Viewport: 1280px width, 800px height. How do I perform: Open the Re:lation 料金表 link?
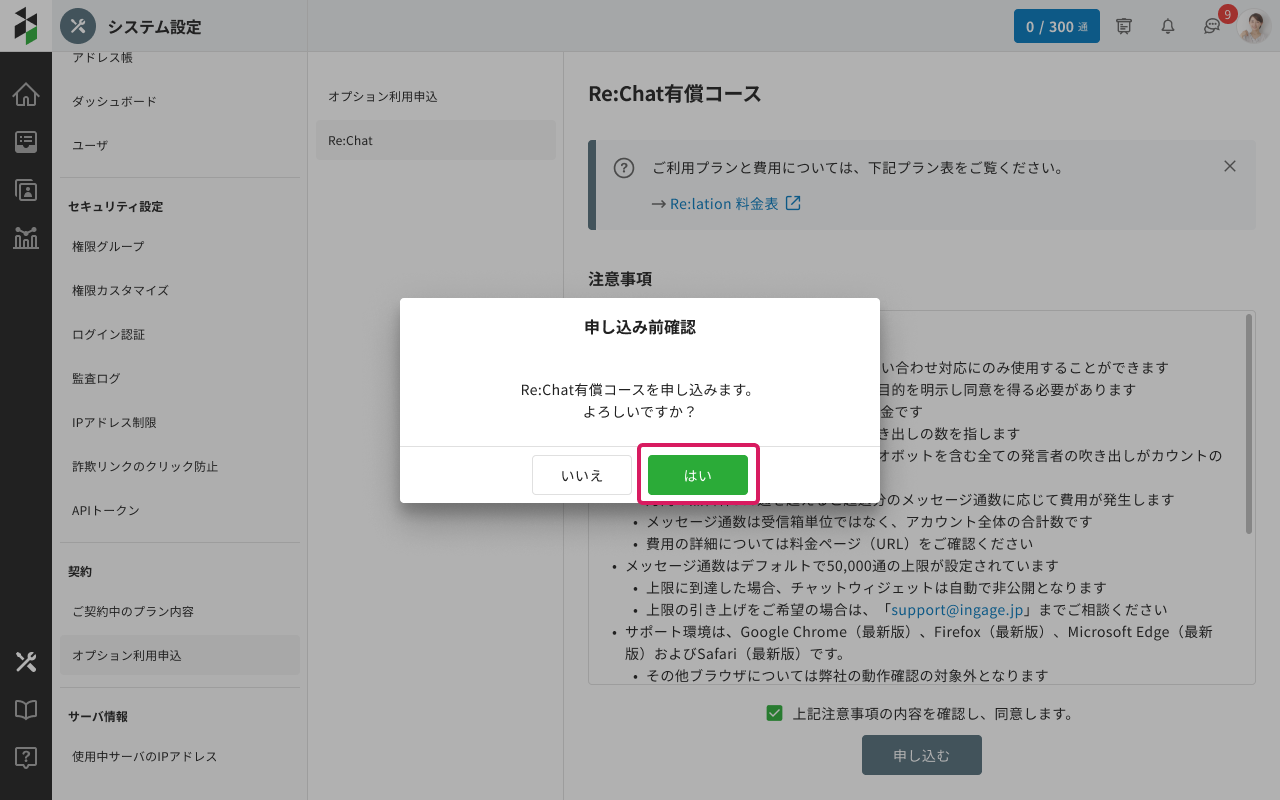coord(724,203)
